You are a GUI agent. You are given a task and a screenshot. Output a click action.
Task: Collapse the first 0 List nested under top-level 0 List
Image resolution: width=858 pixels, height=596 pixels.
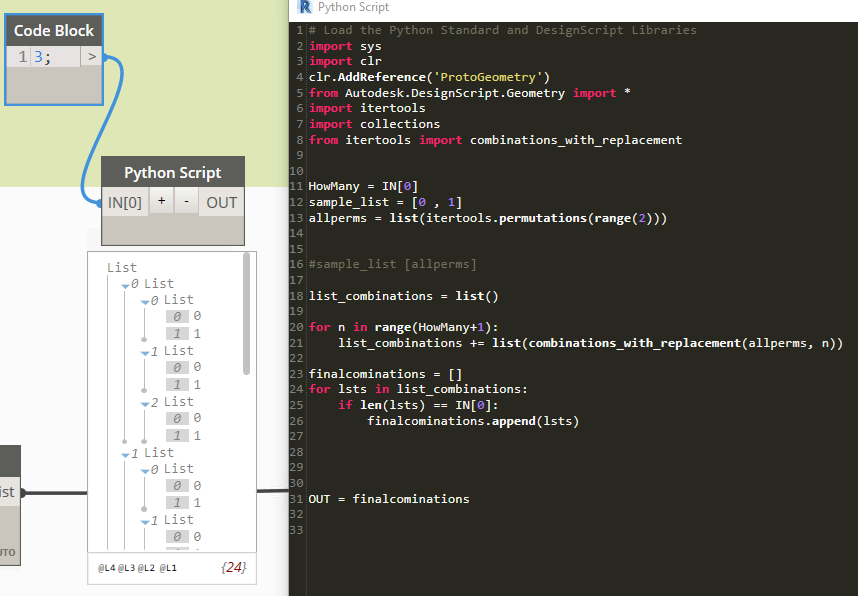click(x=145, y=302)
